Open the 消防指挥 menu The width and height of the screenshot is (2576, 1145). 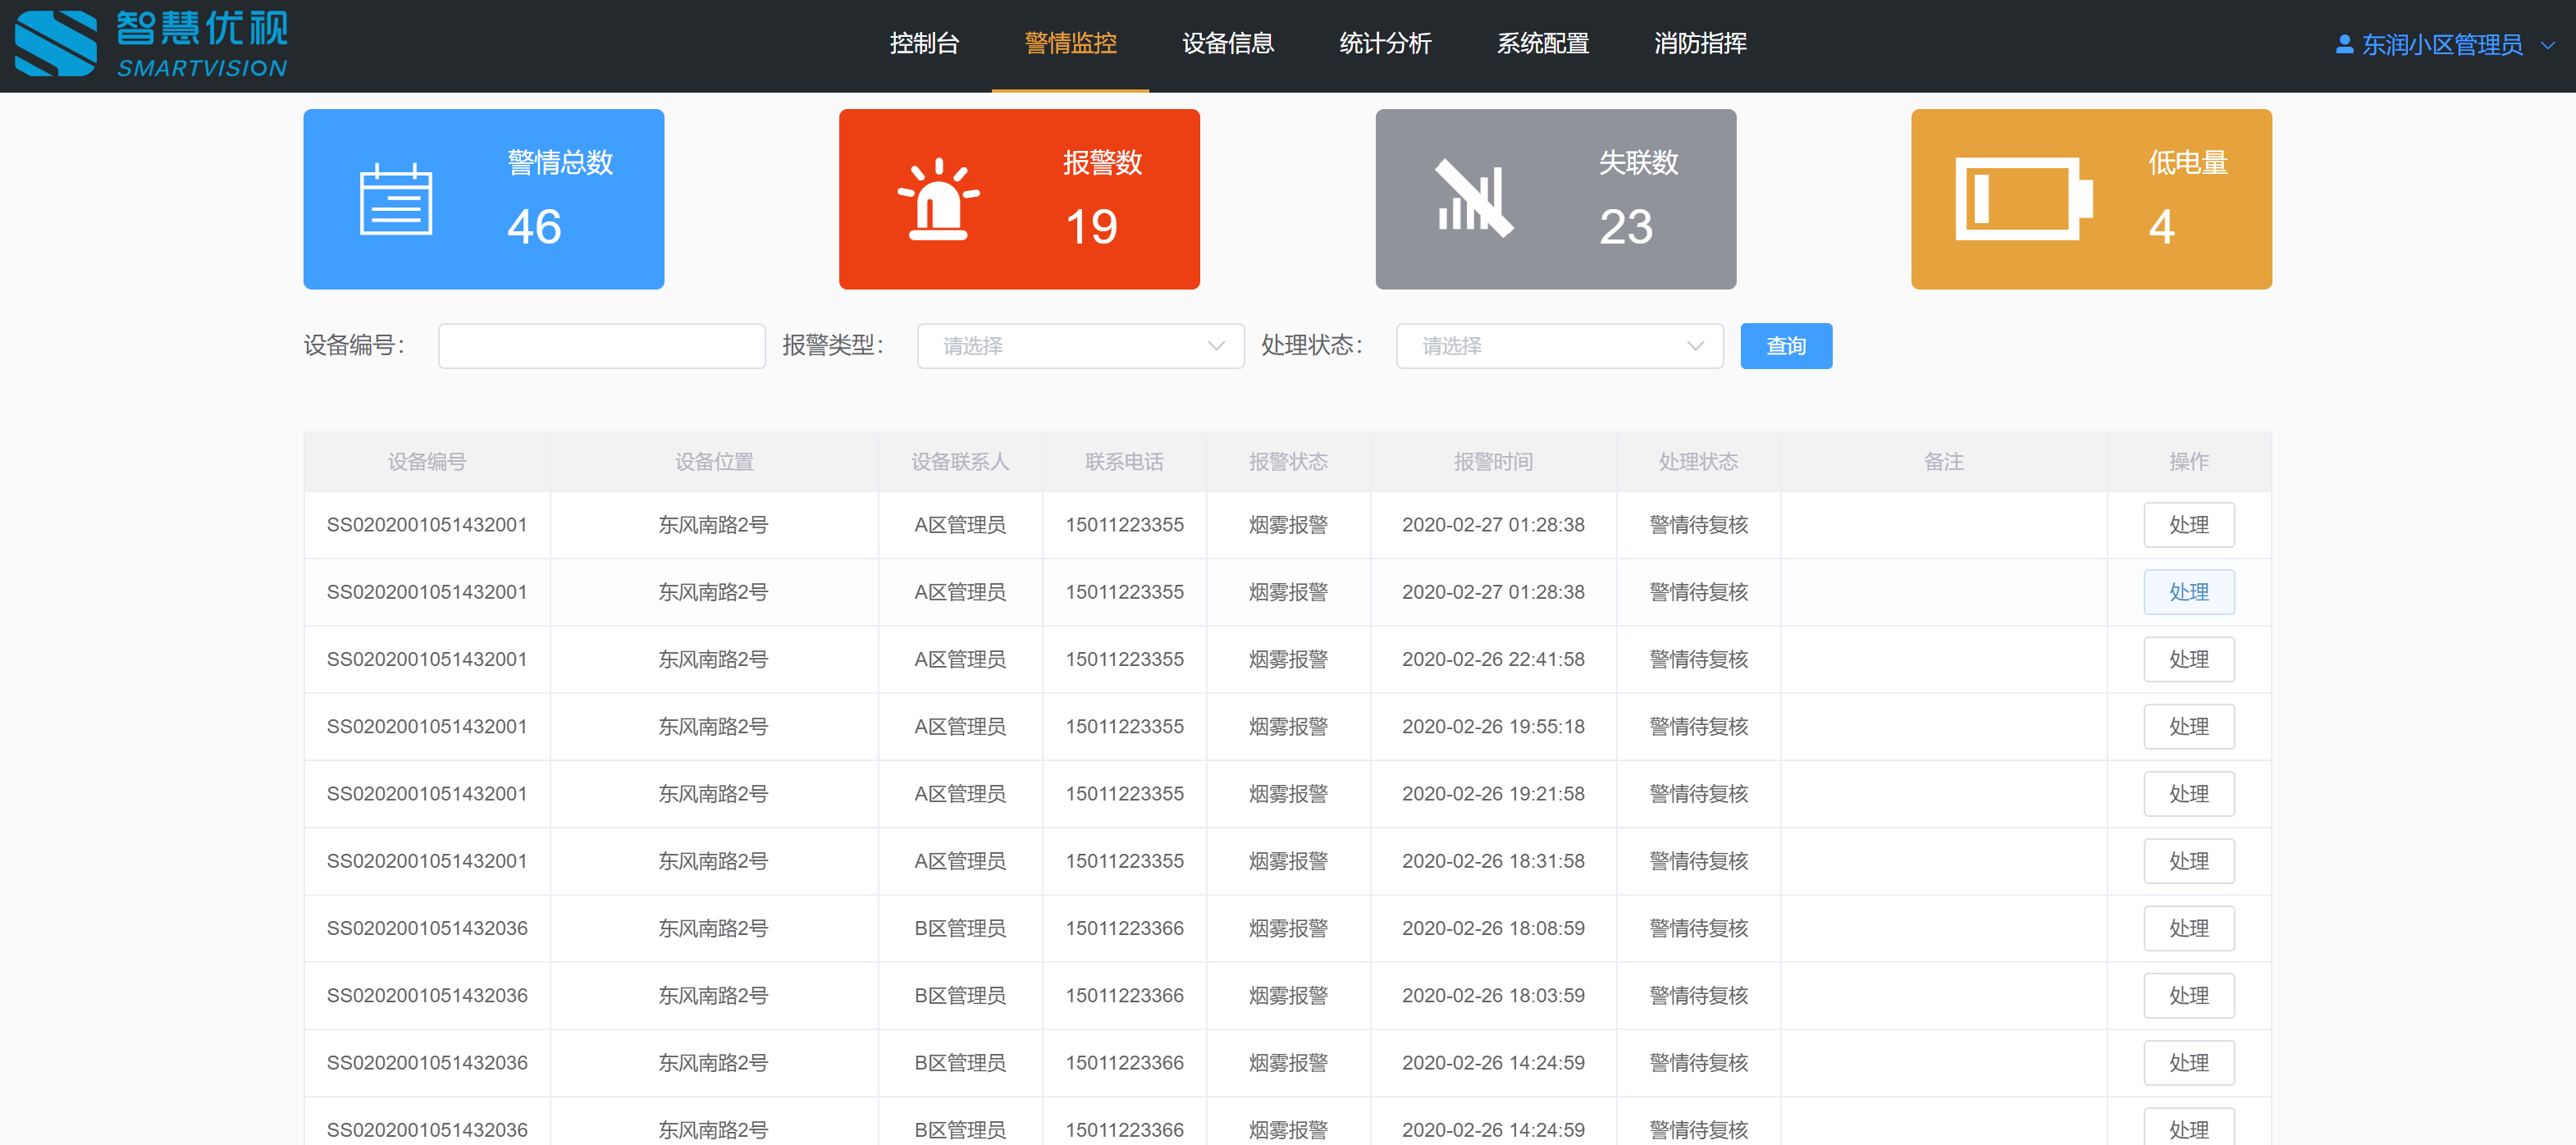(1700, 44)
